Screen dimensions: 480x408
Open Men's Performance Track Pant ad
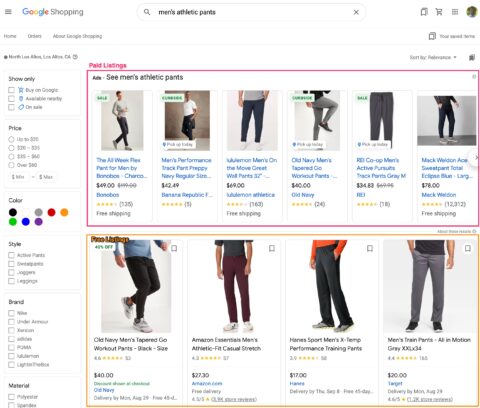[x=187, y=168]
